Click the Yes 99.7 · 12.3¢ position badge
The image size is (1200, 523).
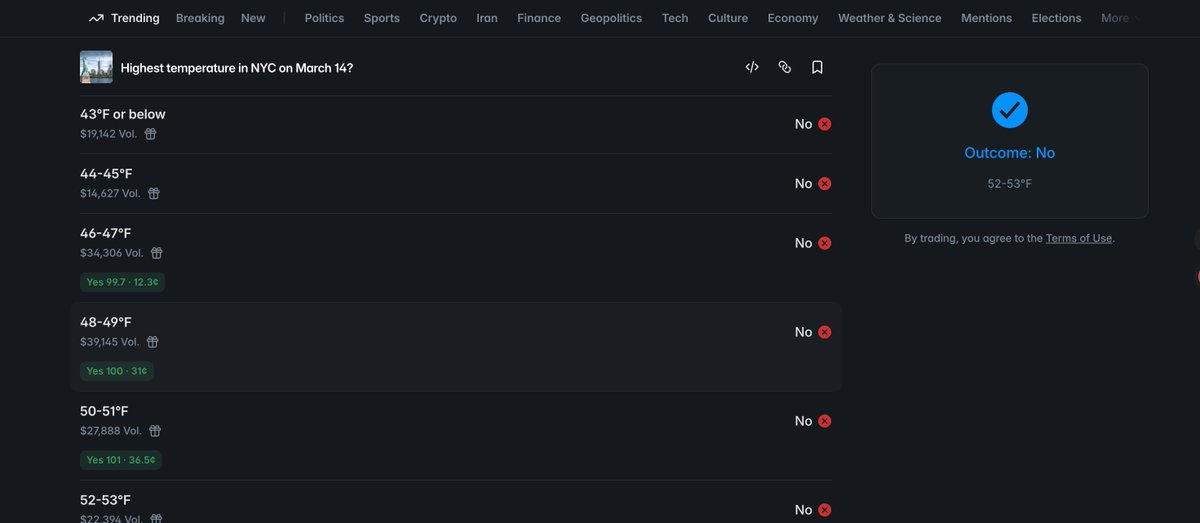[122, 282]
